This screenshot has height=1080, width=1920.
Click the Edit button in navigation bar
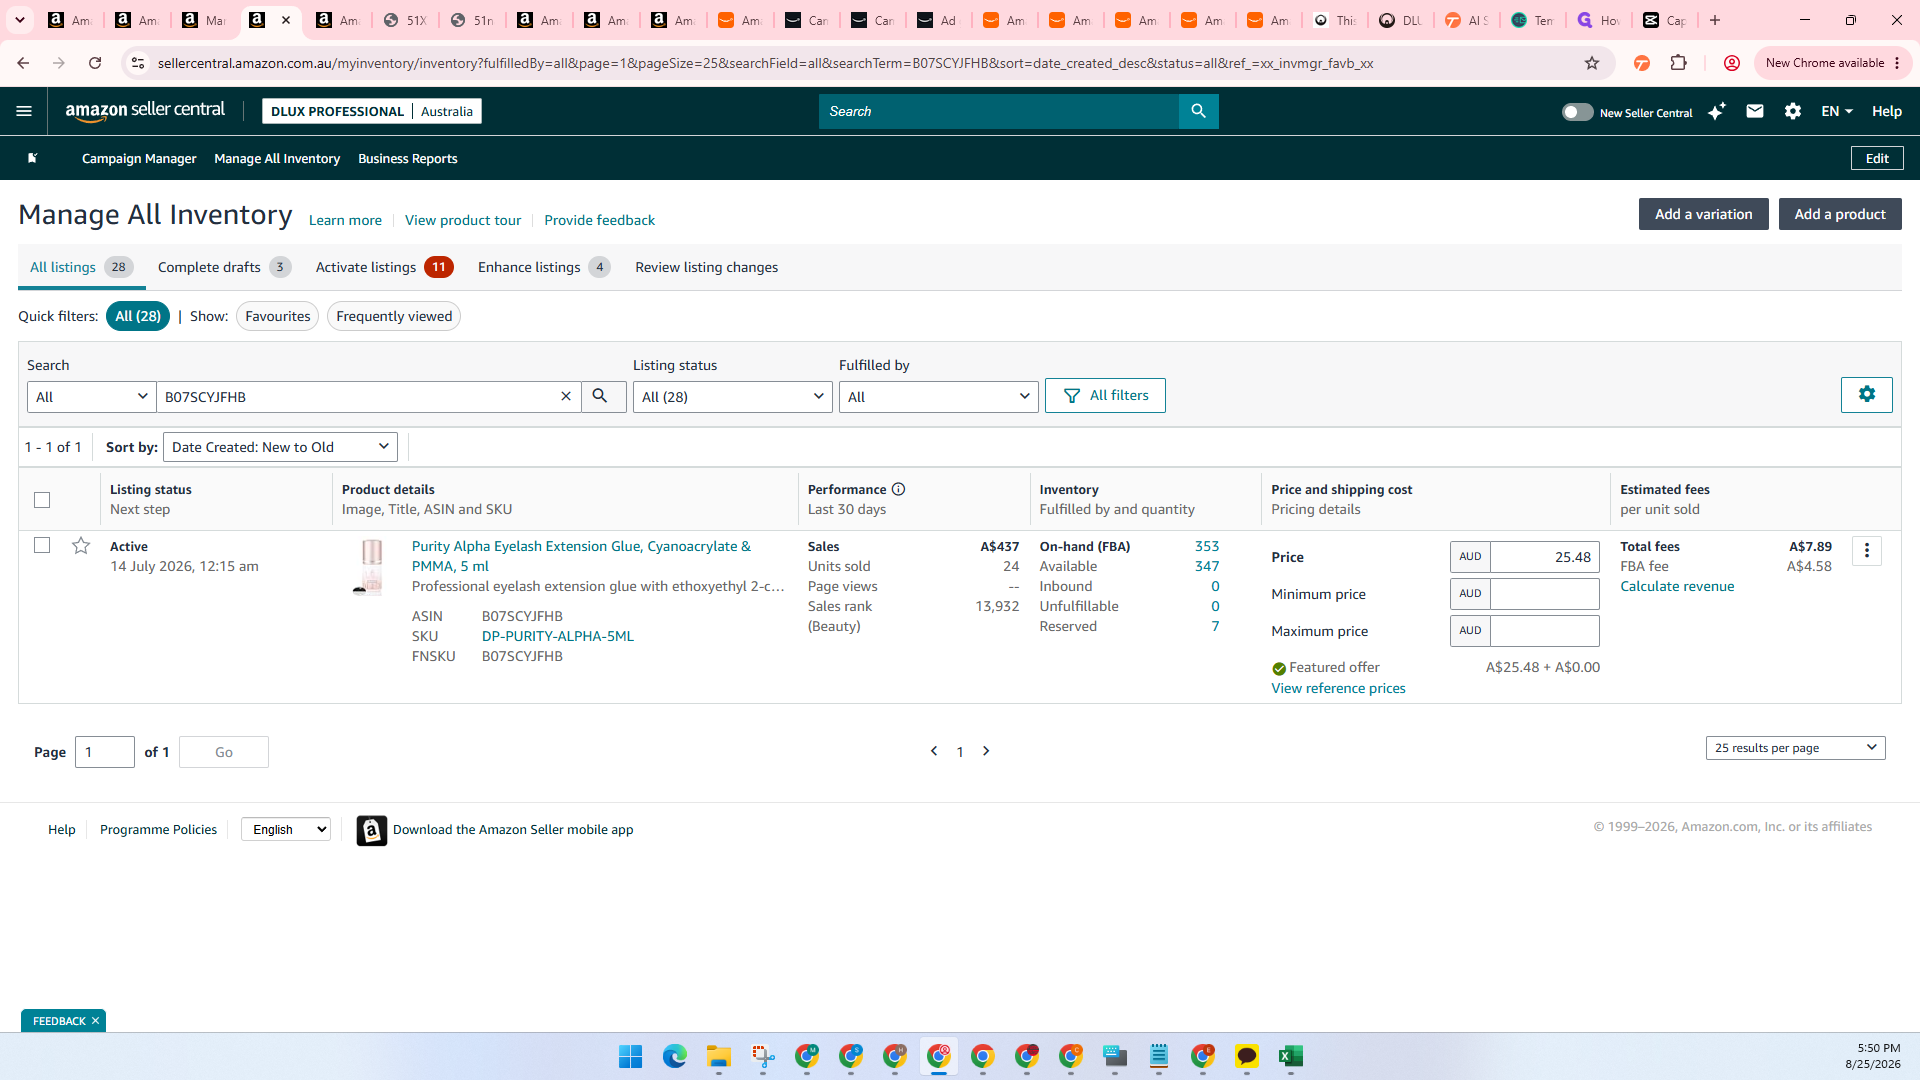(1877, 158)
